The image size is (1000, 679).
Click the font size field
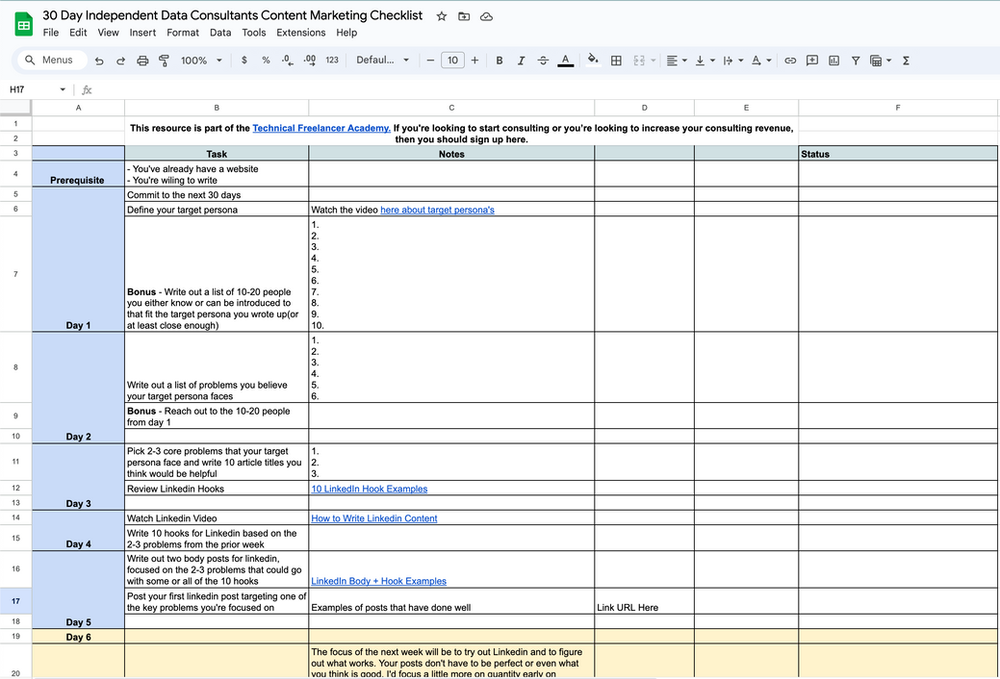[452, 60]
